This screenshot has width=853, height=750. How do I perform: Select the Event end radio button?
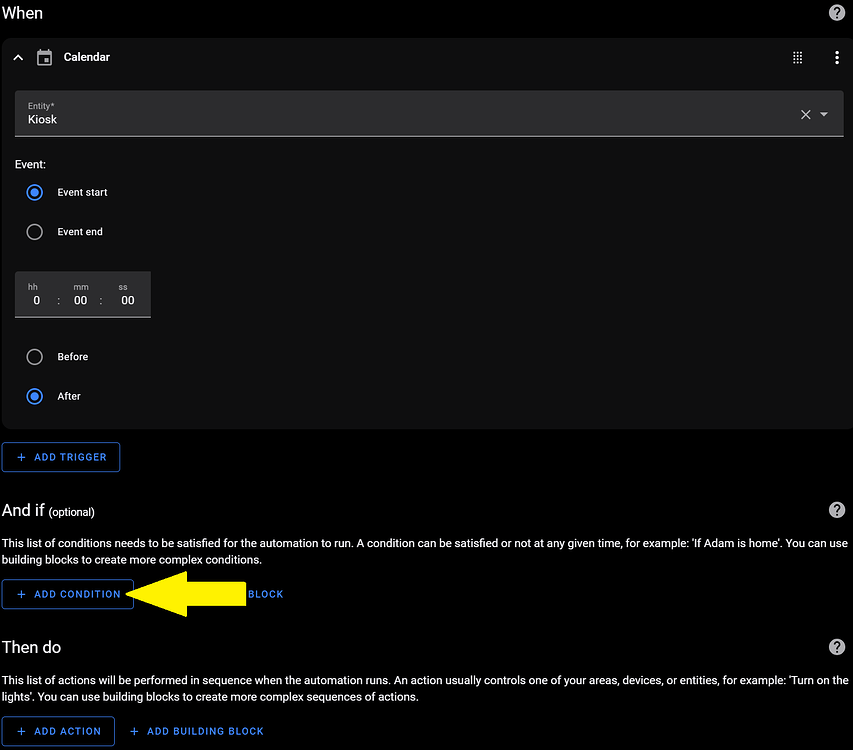coord(34,231)
